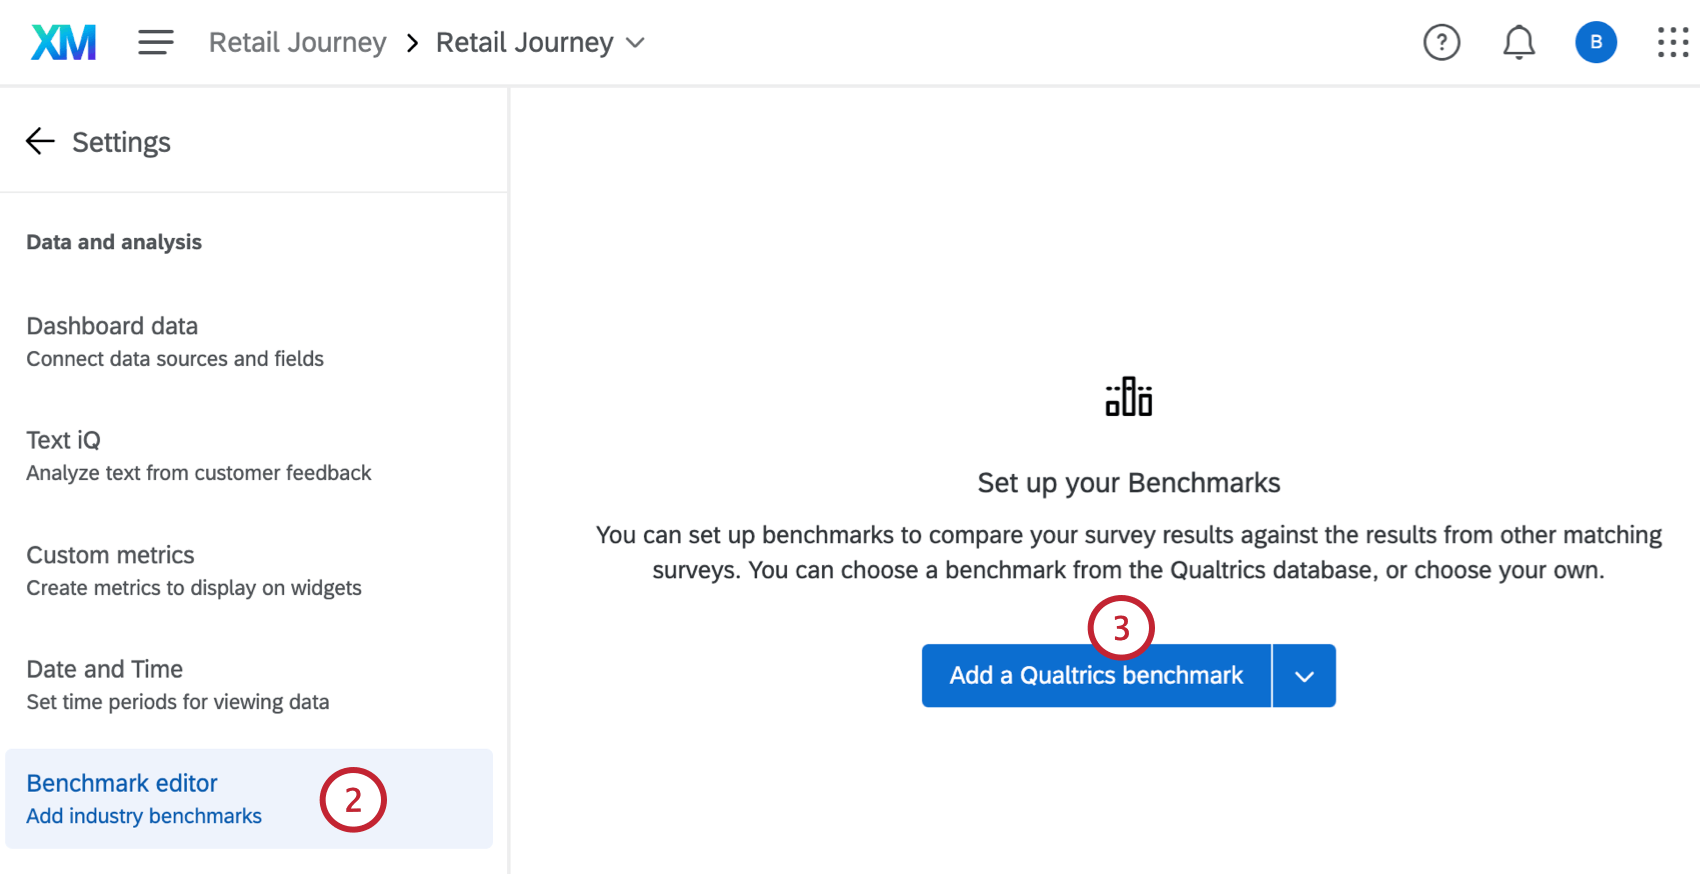The height and width of the screenshot is (874, 1700).
Task: Open the benchmark options dropdown chevron
Action: [1303, 675]
